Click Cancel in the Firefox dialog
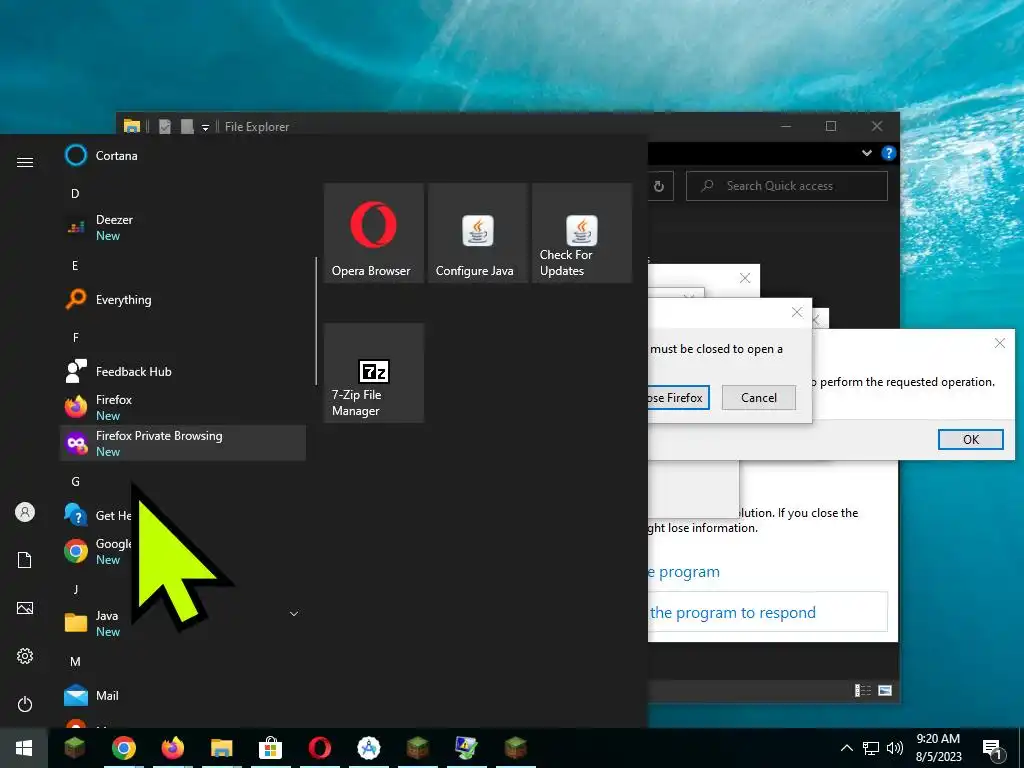Viewport: 1024px width, 768px height. [x=759, y=398]
